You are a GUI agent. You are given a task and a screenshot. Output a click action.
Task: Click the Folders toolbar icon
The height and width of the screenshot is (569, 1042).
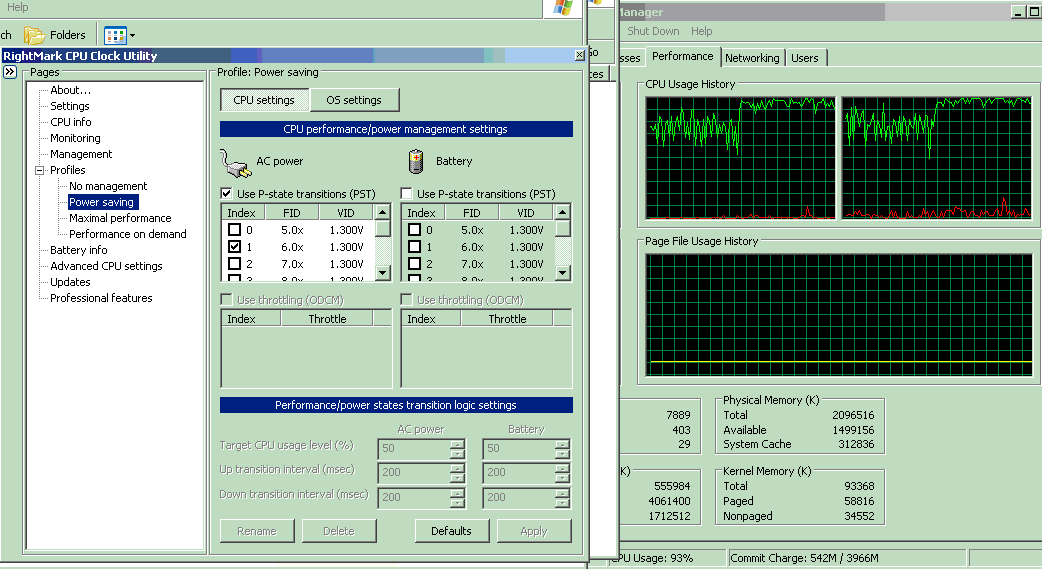coord(34,35)
